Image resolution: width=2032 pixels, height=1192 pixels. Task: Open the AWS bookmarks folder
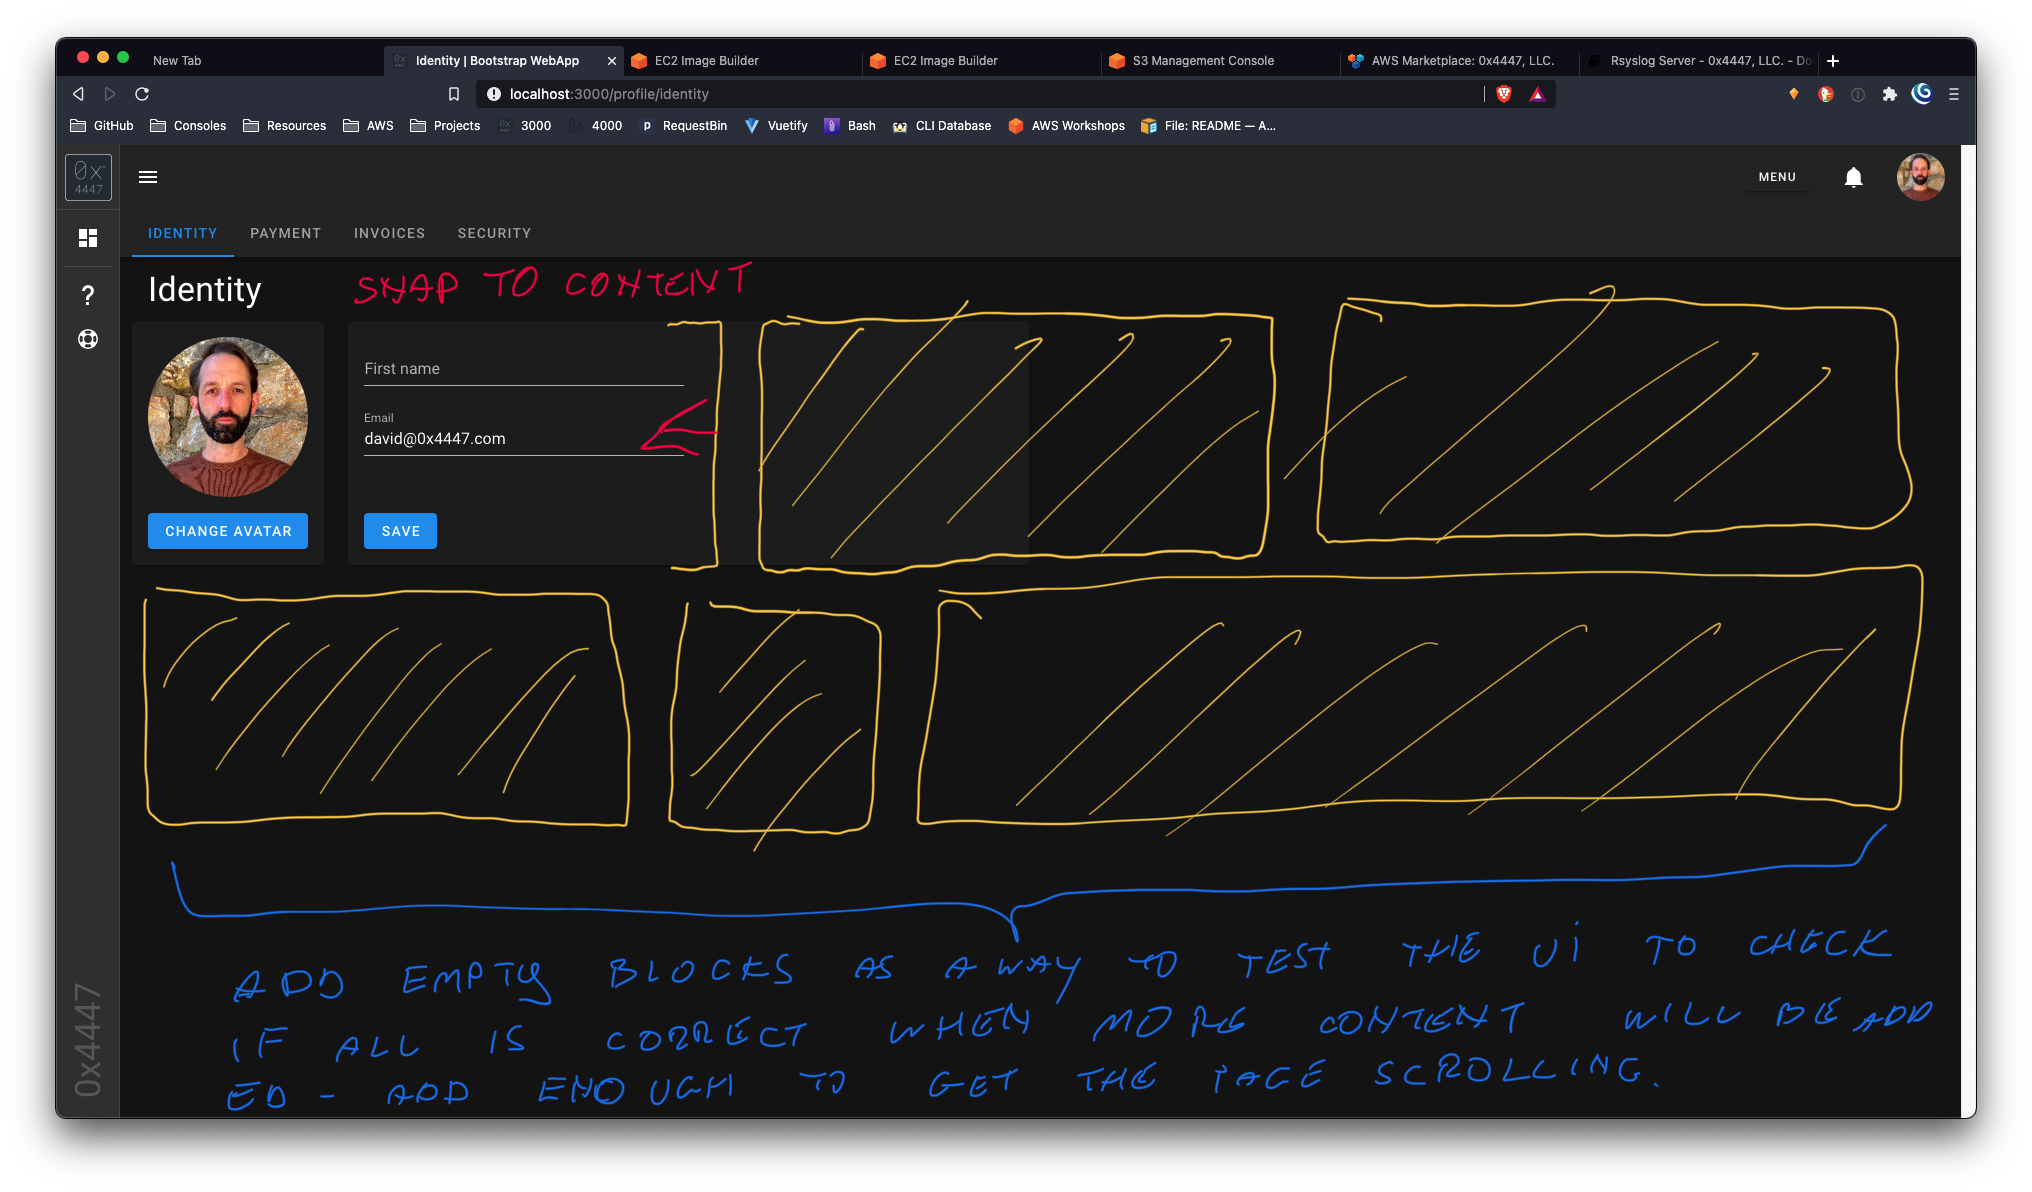368,126
